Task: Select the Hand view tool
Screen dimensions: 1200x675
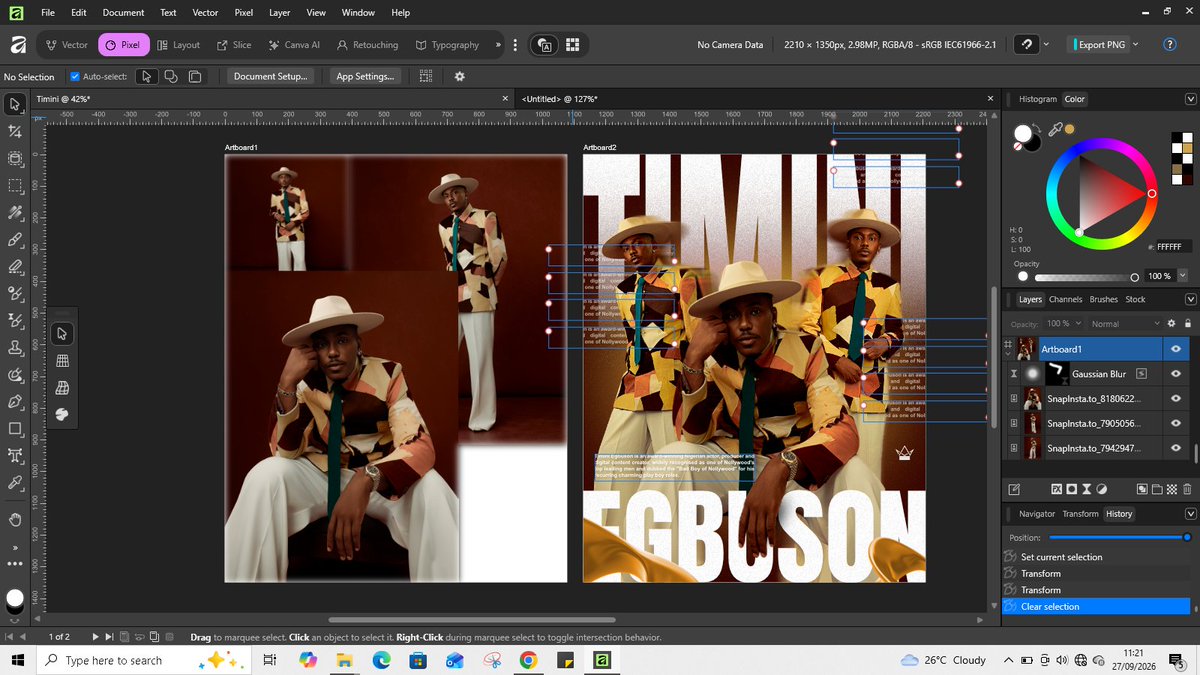Action: tap(15, 519)
